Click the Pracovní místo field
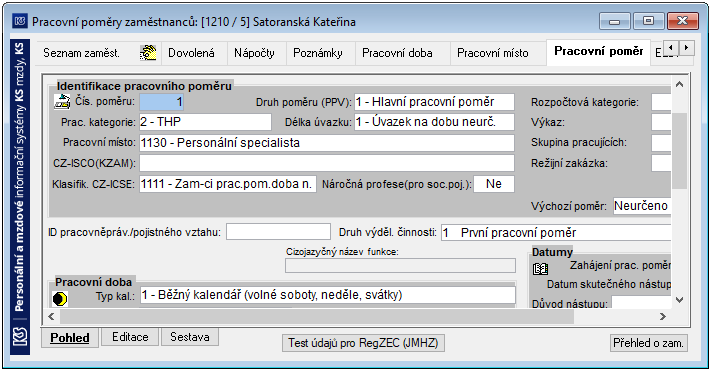 (x=327, y=142)
